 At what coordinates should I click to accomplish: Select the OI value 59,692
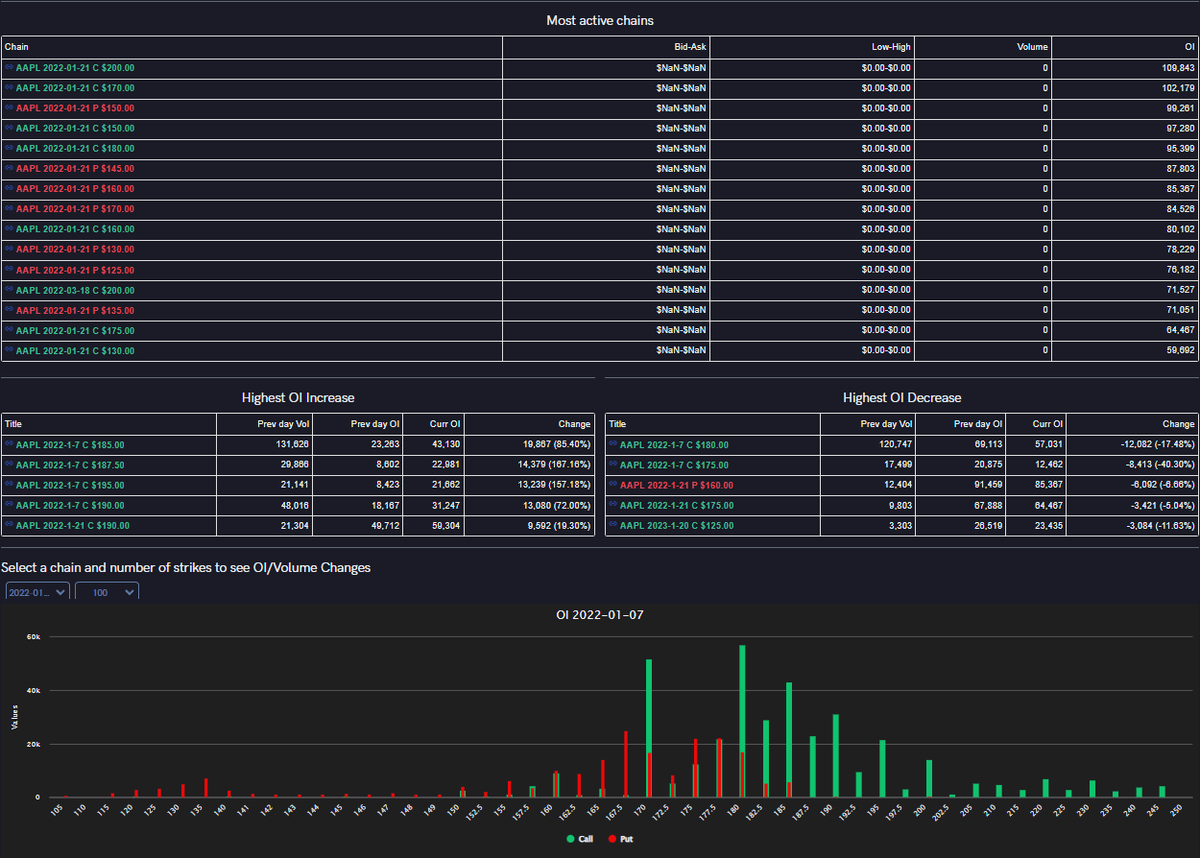(1179, 351)
